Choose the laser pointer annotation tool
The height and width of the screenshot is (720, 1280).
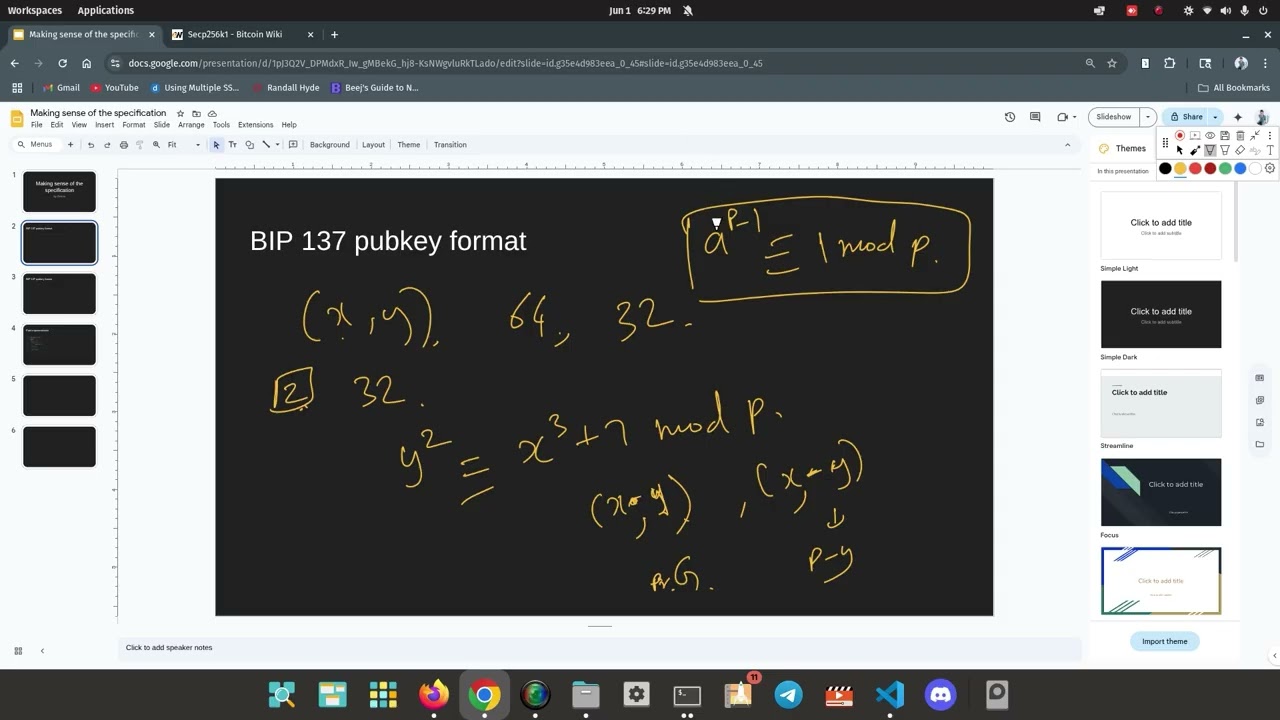(1195, 150)
